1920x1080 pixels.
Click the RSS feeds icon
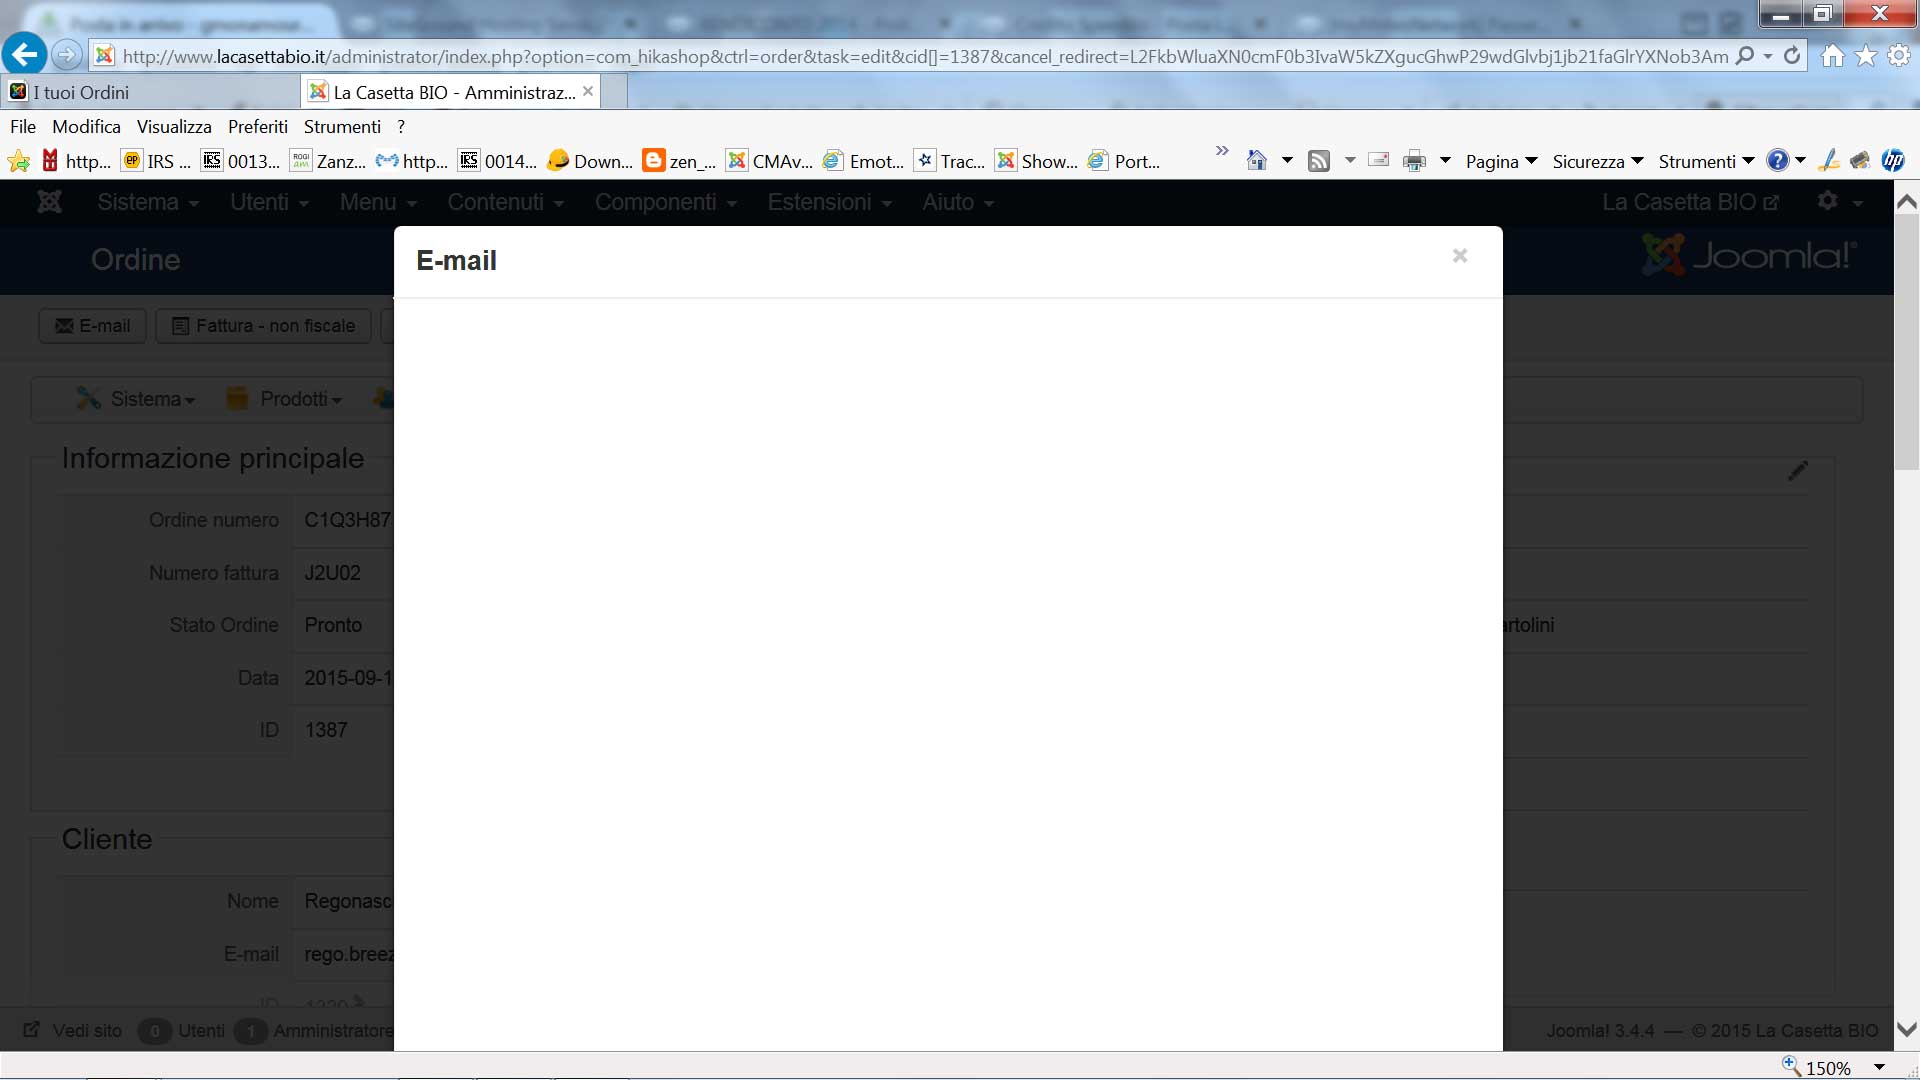[x=1319, y=161]
